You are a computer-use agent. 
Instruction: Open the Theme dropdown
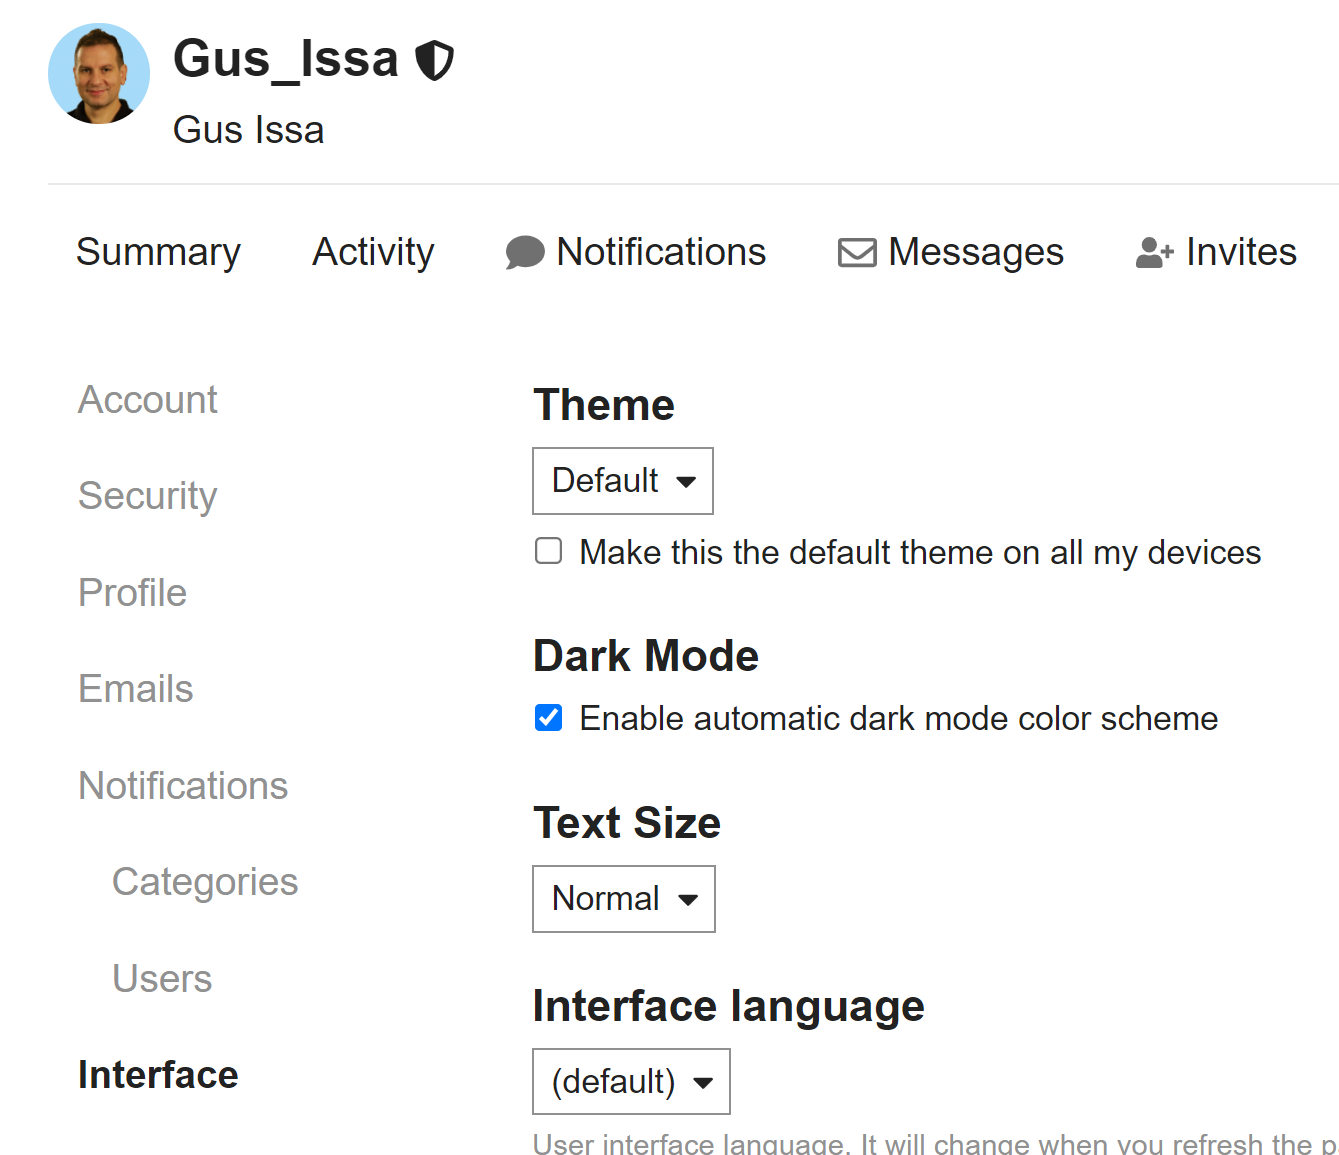coord(623,481)
